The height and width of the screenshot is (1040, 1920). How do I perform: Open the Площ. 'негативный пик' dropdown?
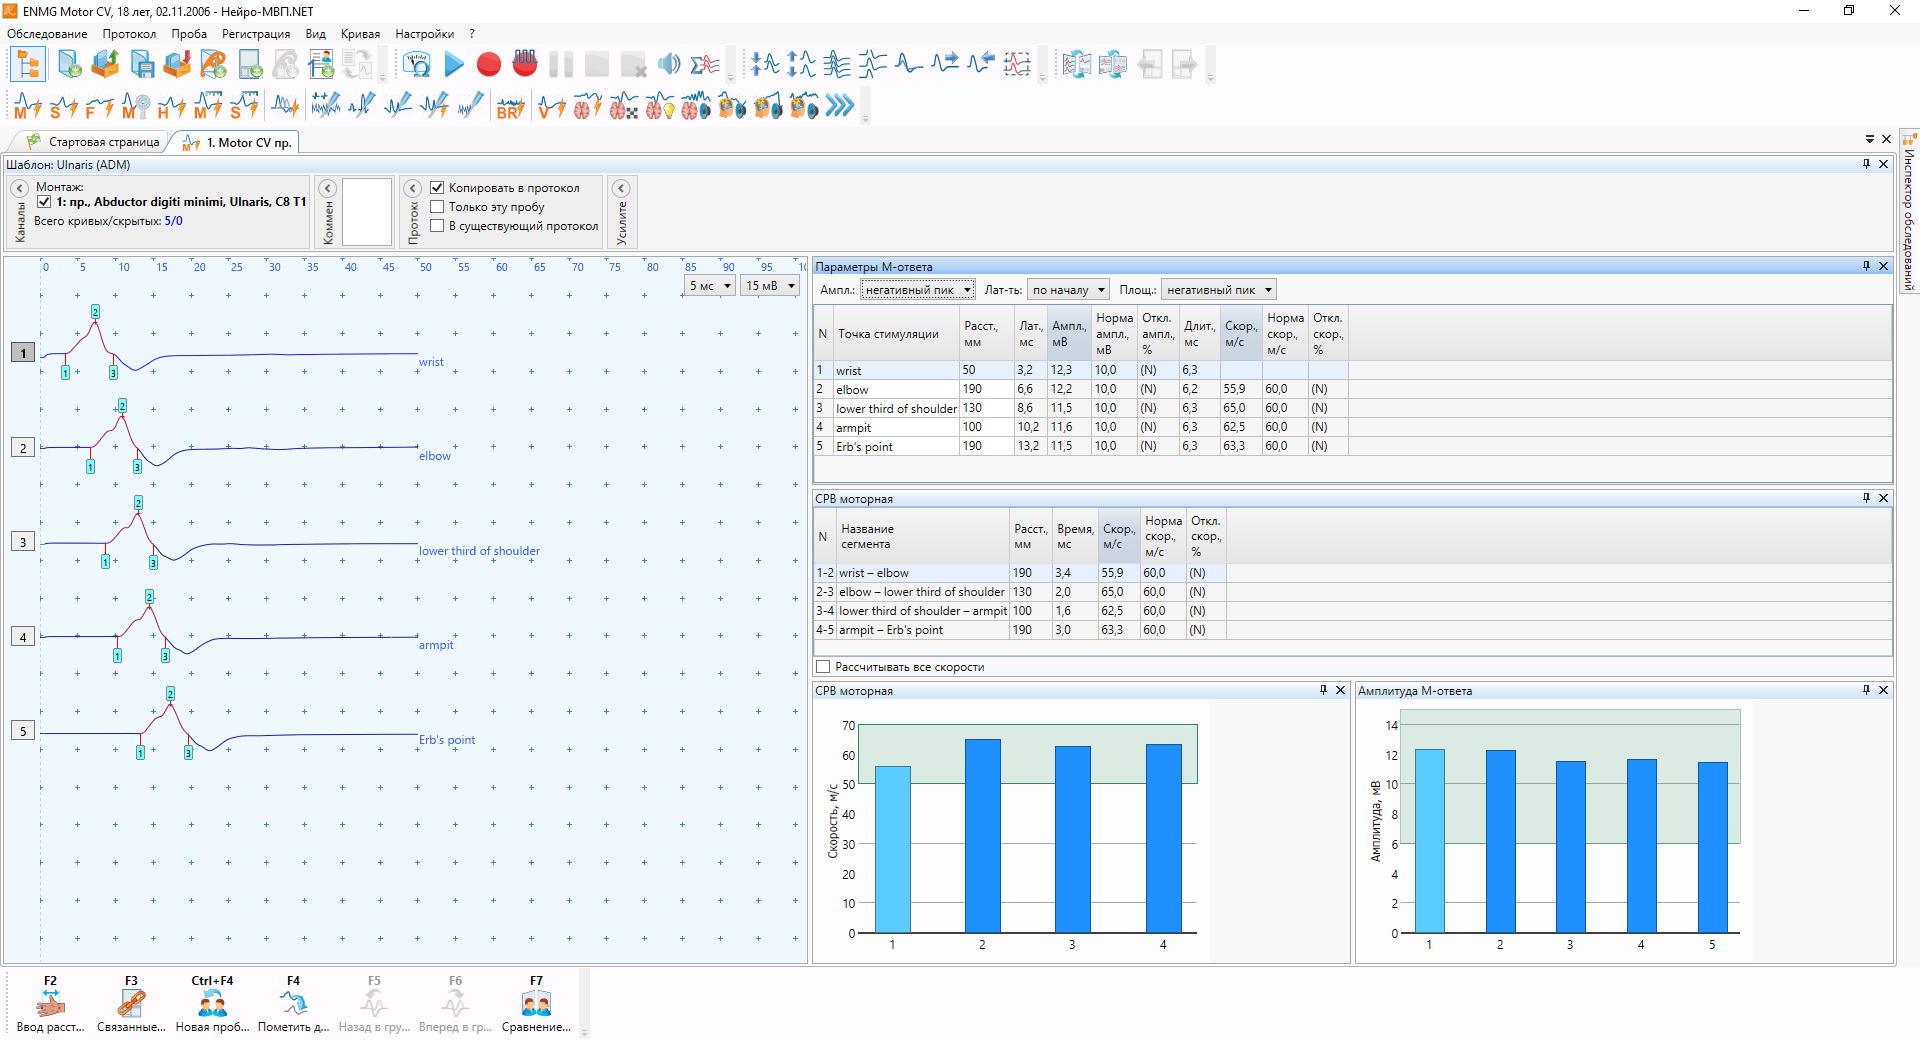coord(1219,290)
